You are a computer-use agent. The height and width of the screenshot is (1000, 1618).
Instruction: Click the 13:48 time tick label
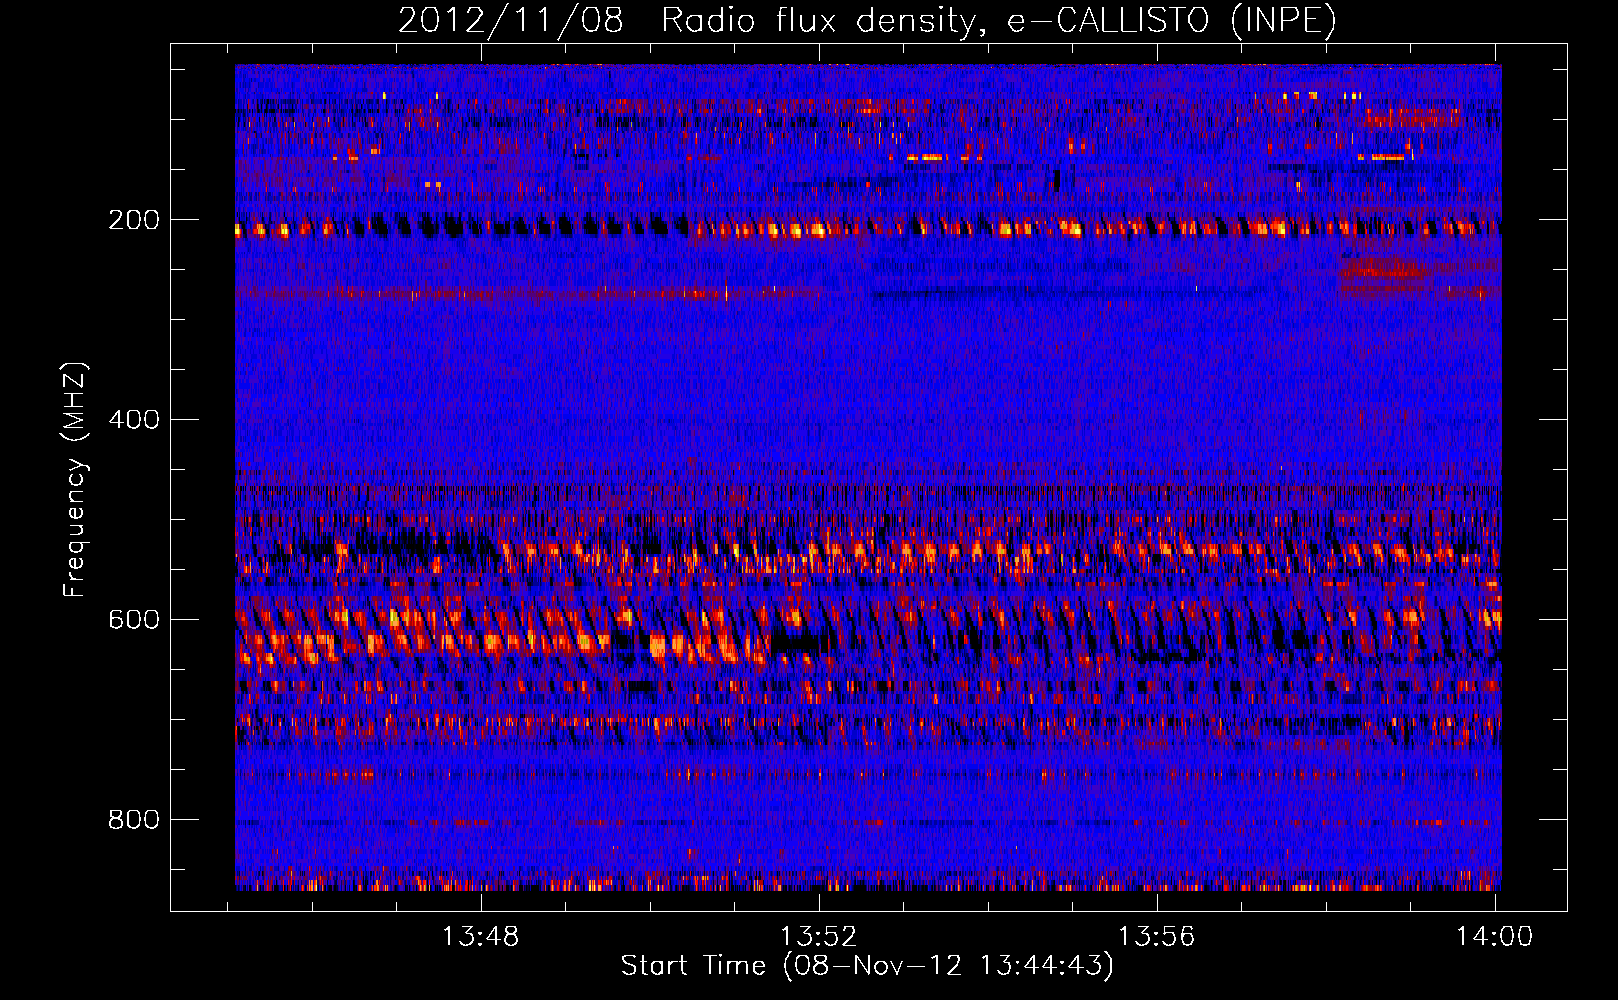tap(481, 937)
